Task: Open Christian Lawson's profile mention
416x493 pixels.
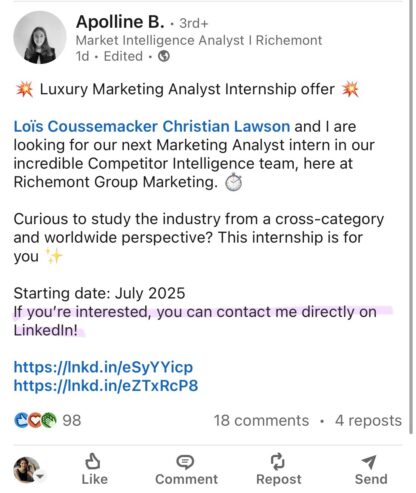Action: (226, 126)
